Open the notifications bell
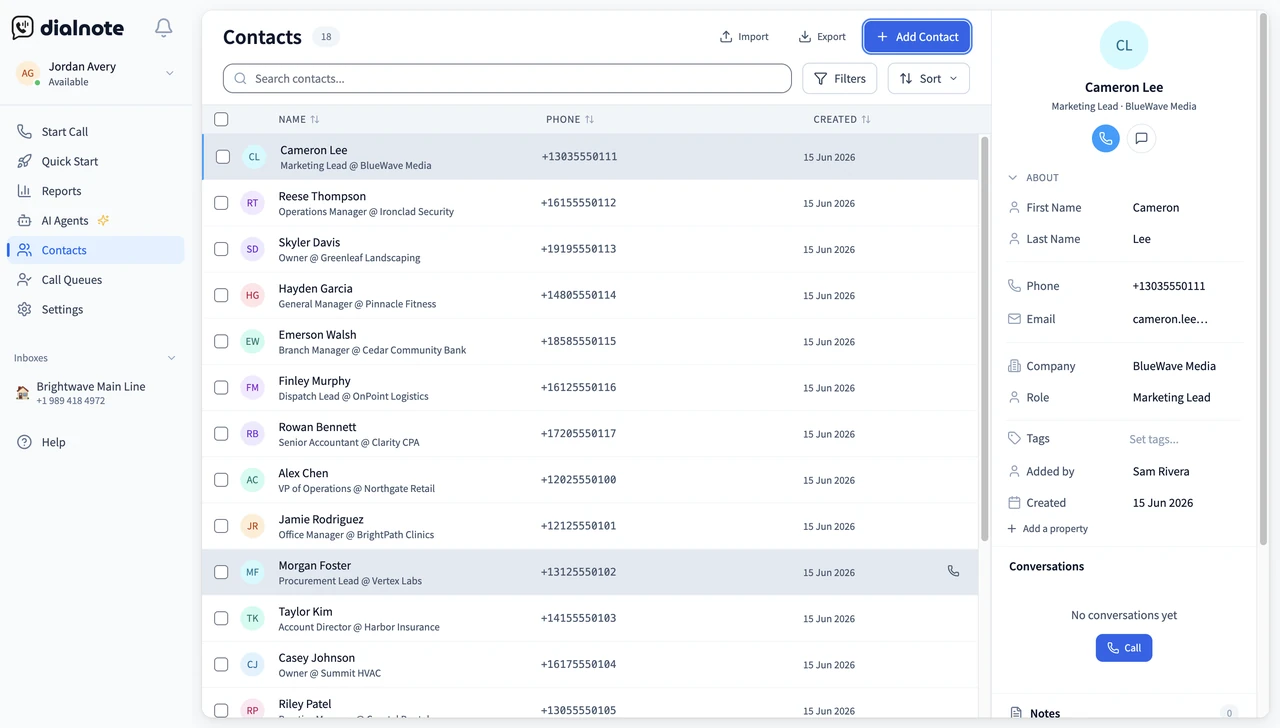This screenshot has width=1280, height=728. coord(164,28)
